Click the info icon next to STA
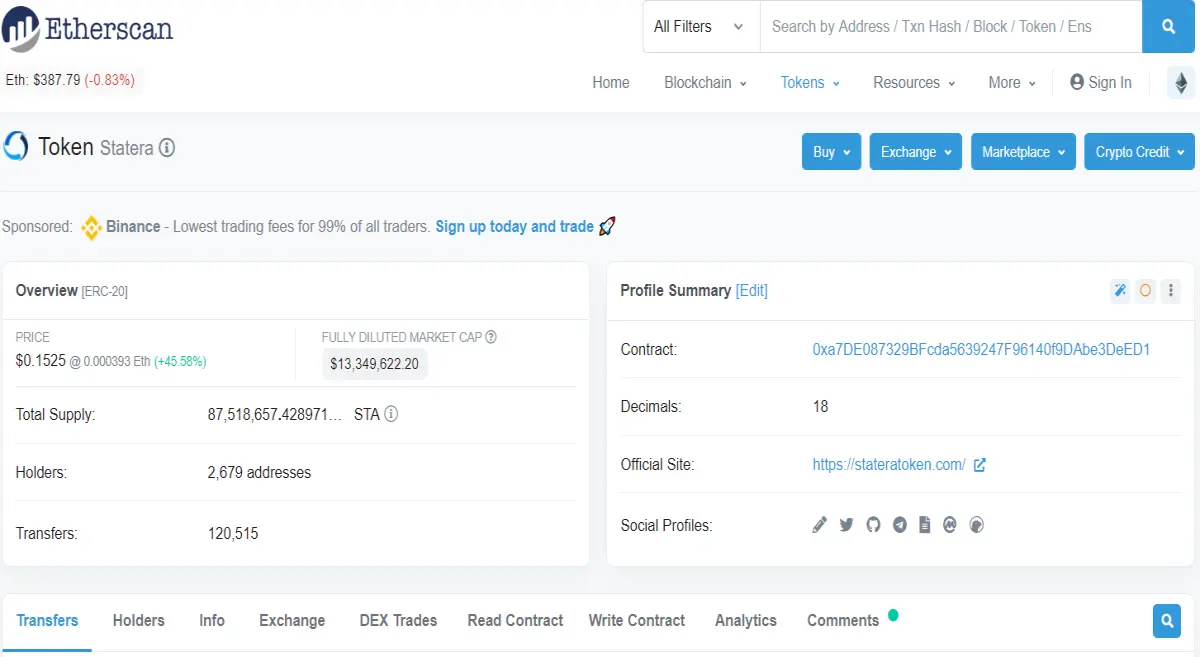The height and width of the screenshot is (657, 1200). pyautogui.click(x=391, y=414)
